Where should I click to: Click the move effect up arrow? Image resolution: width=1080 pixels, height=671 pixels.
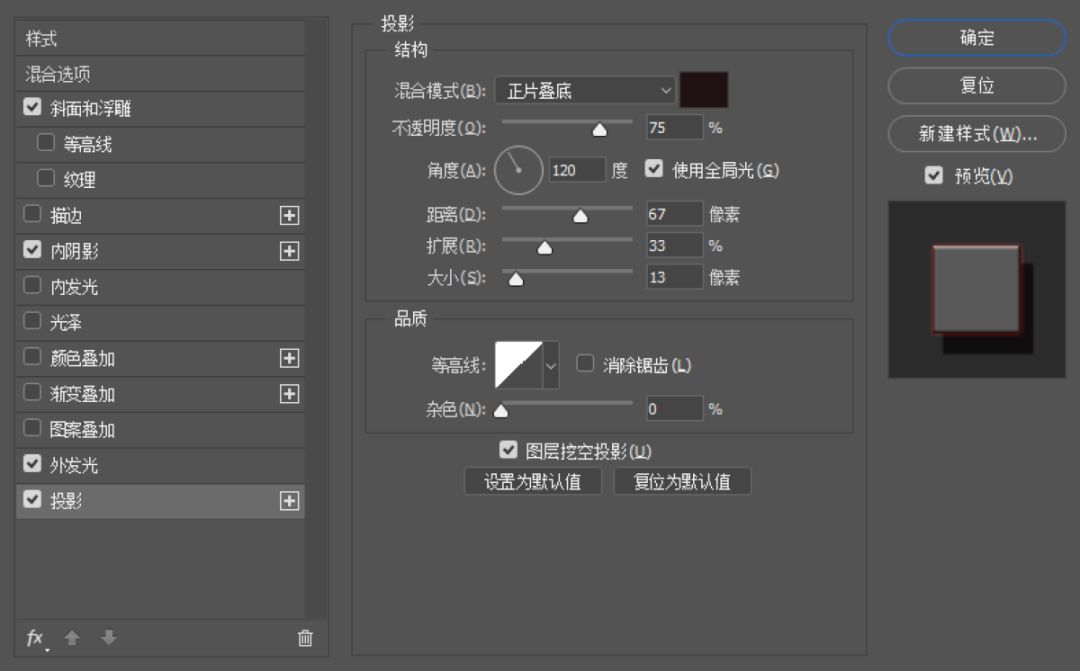72,638
